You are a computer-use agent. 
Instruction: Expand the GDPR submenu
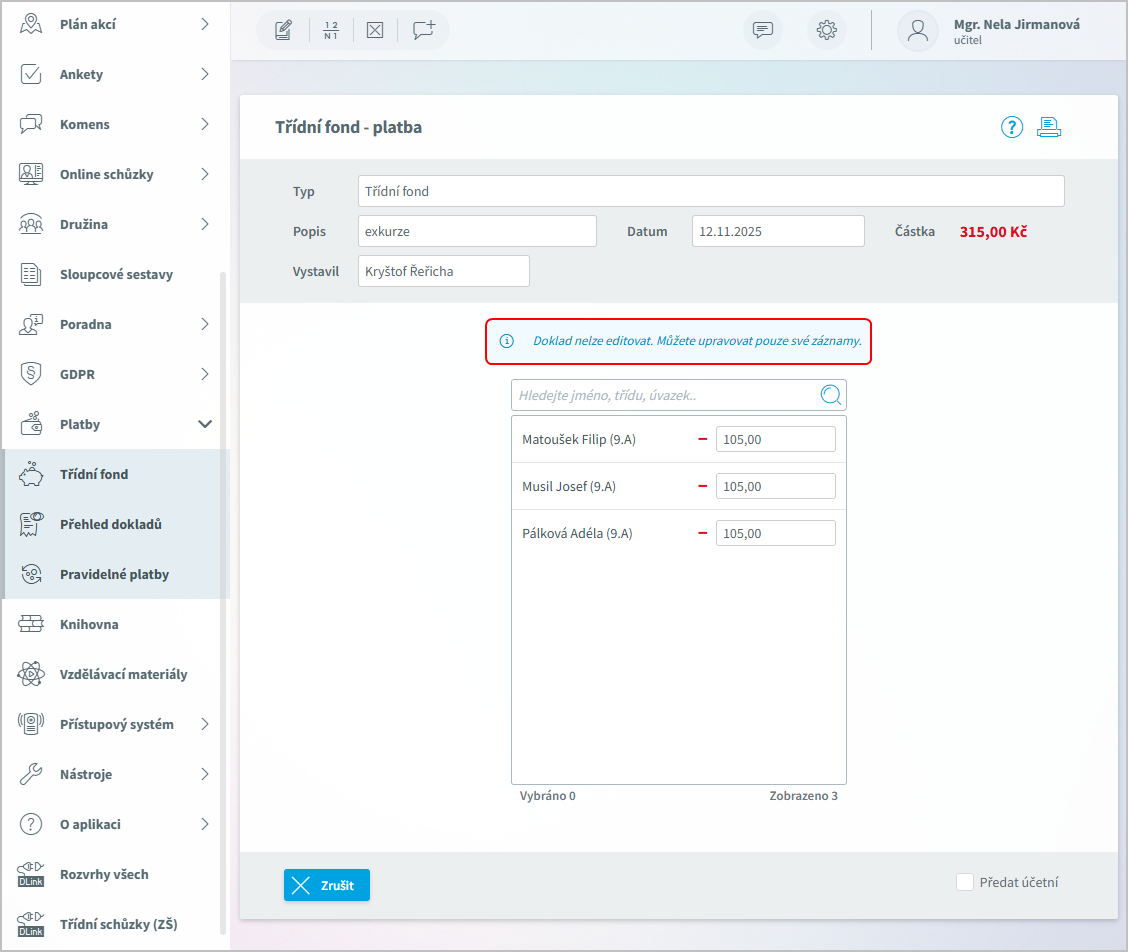click(205, 374)
